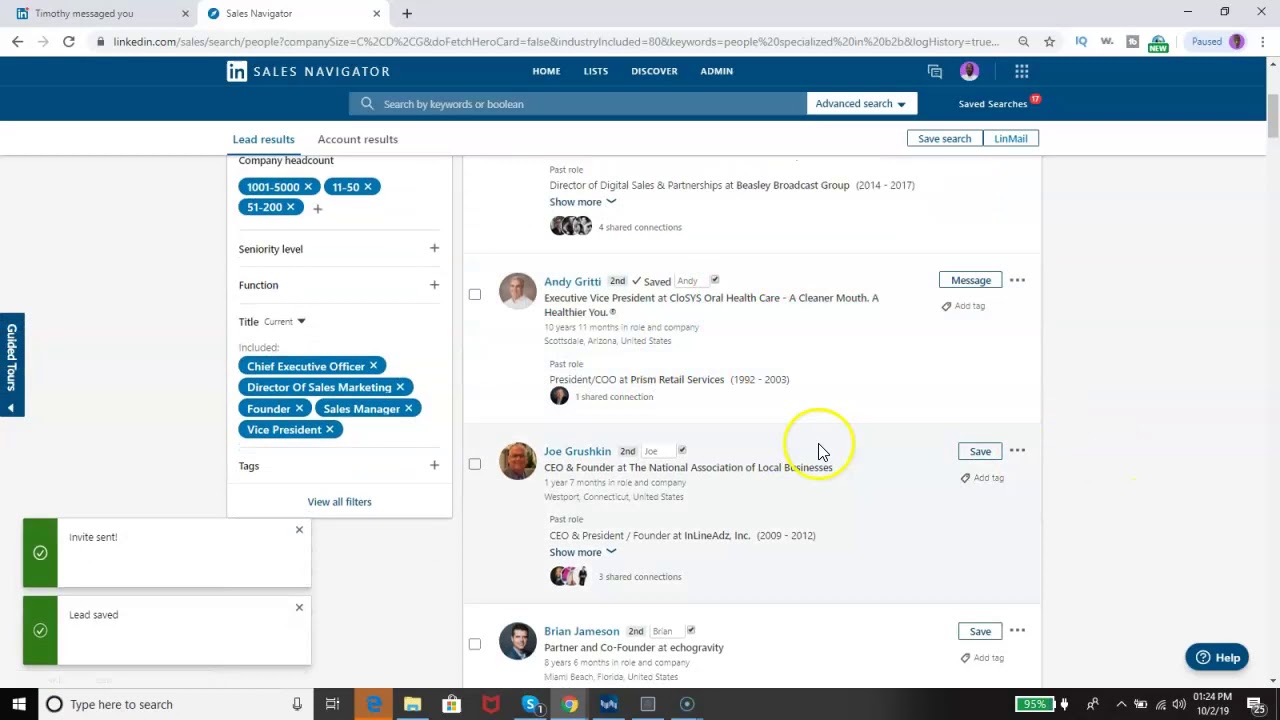The image size is (1280, 720).
Task: Switch to Lead results tab
Action: (264, 139)
